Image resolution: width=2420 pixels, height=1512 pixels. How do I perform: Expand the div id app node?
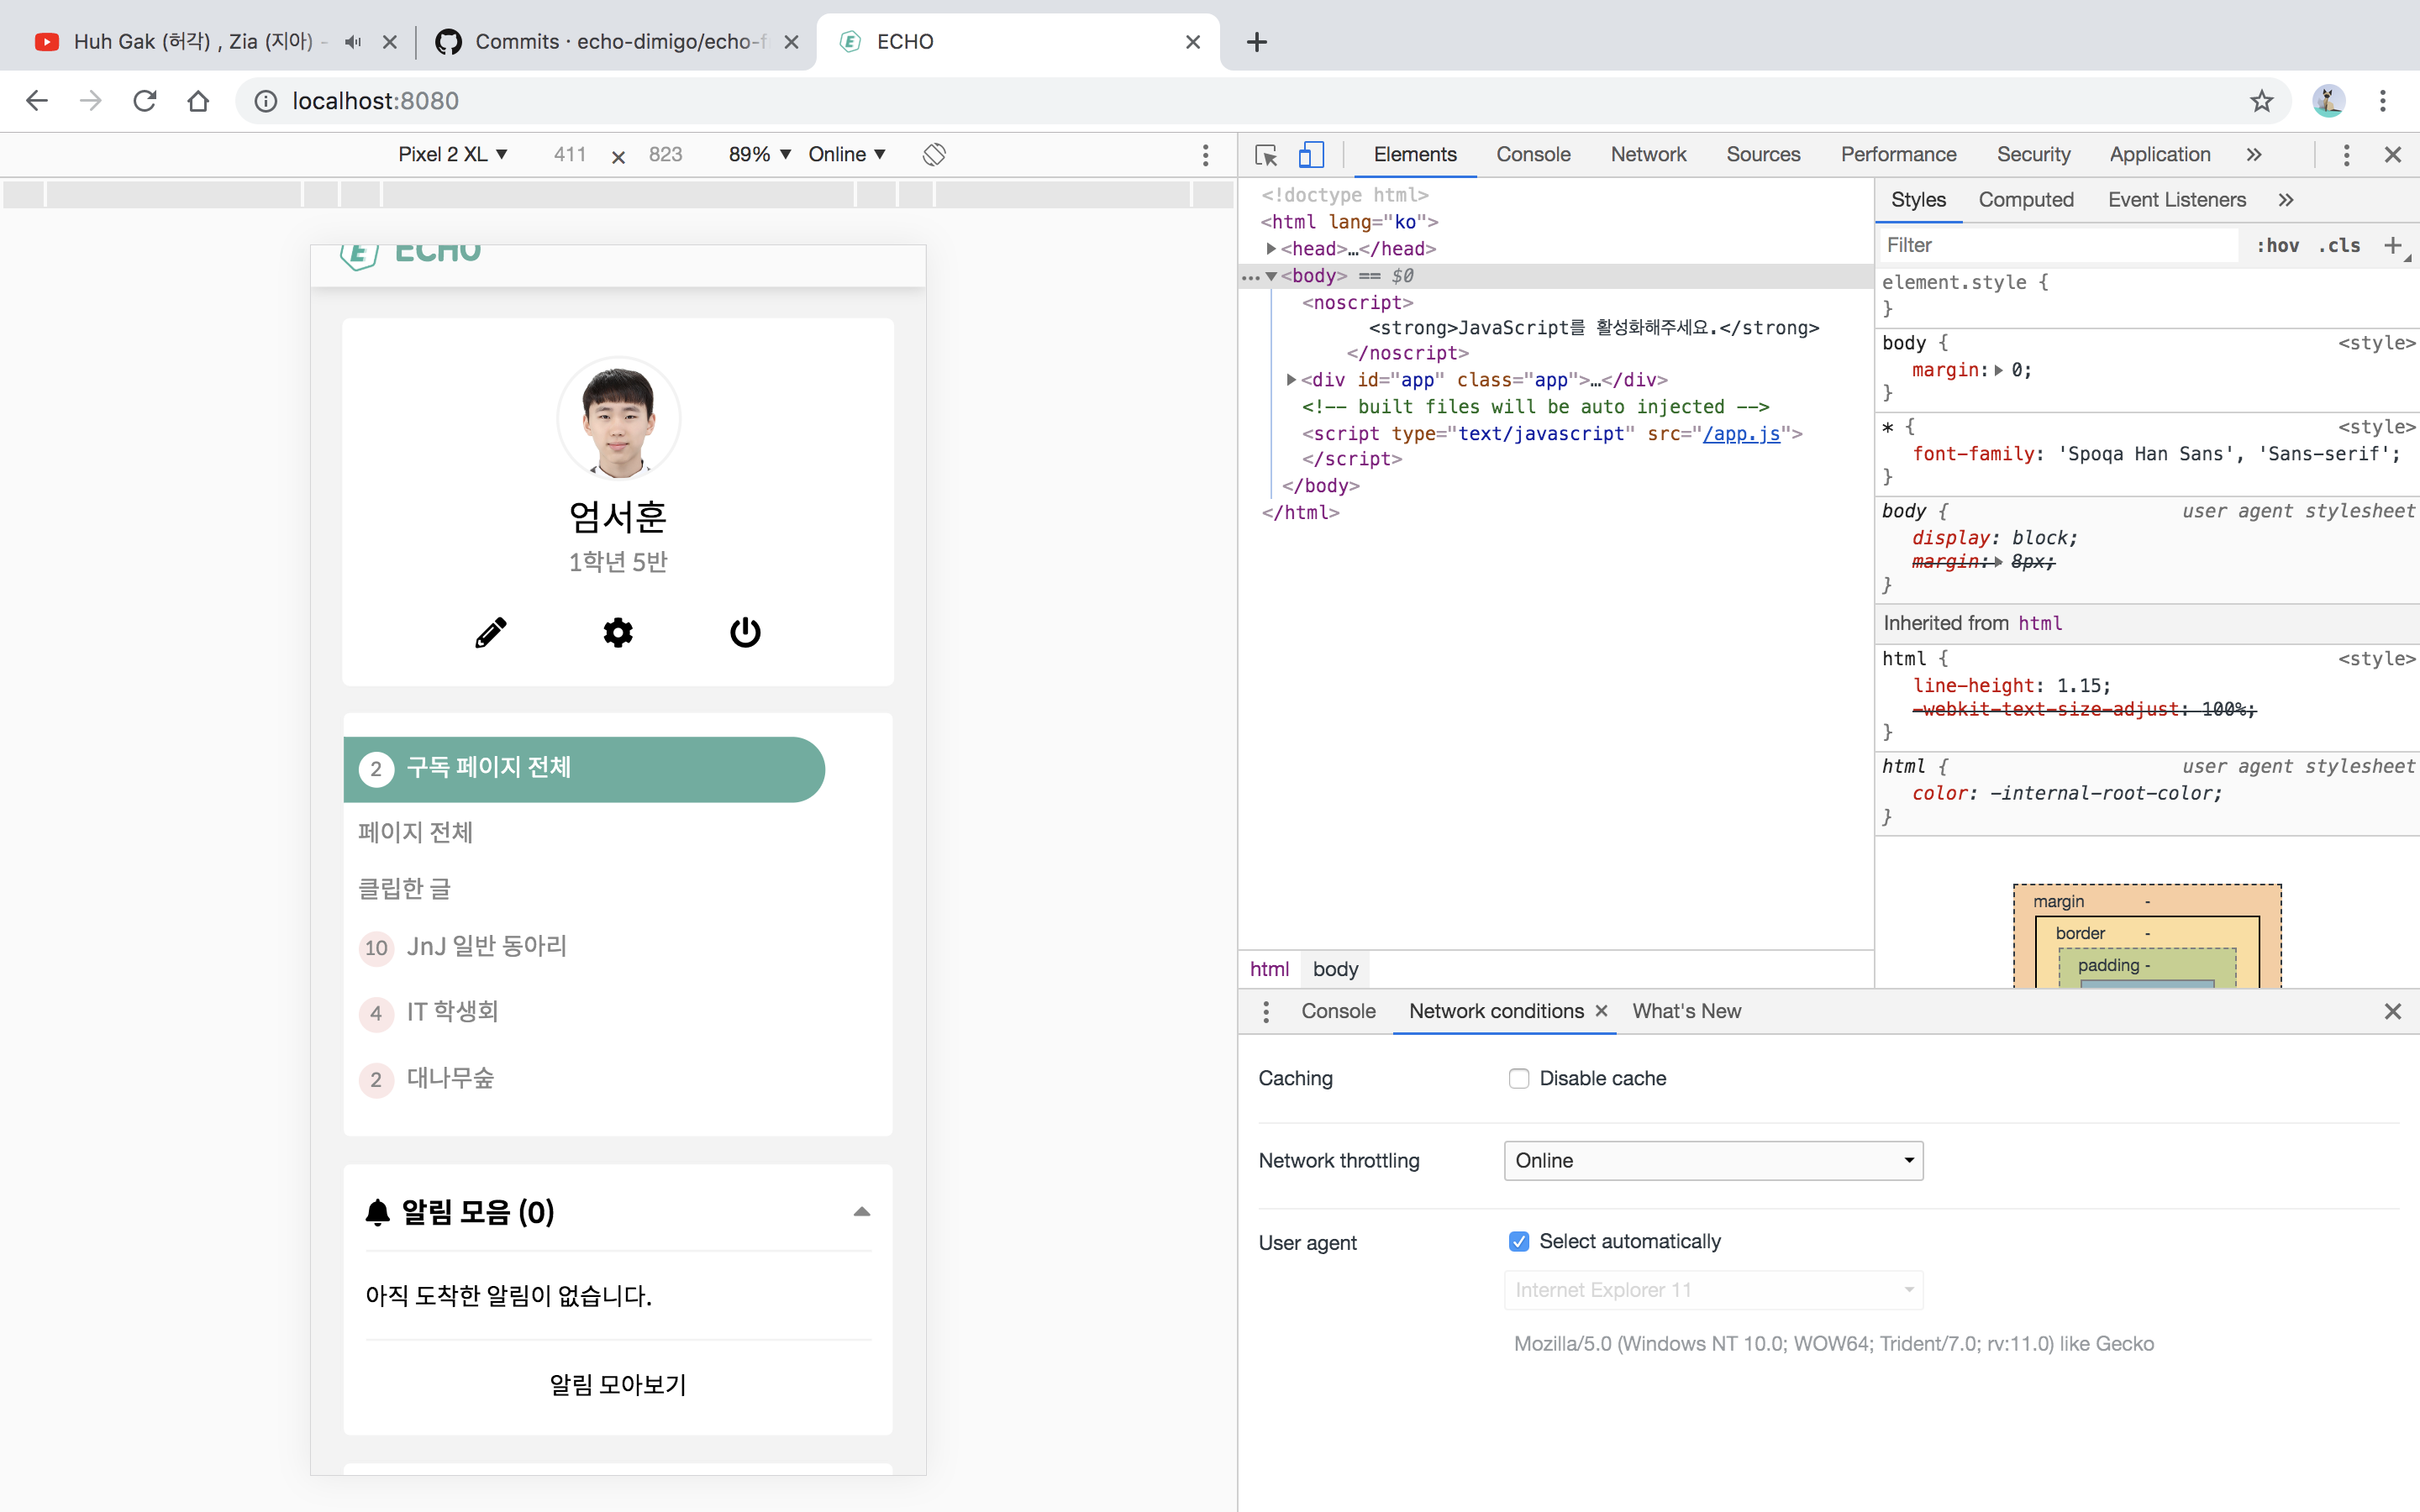click(x=1291, y=380)
